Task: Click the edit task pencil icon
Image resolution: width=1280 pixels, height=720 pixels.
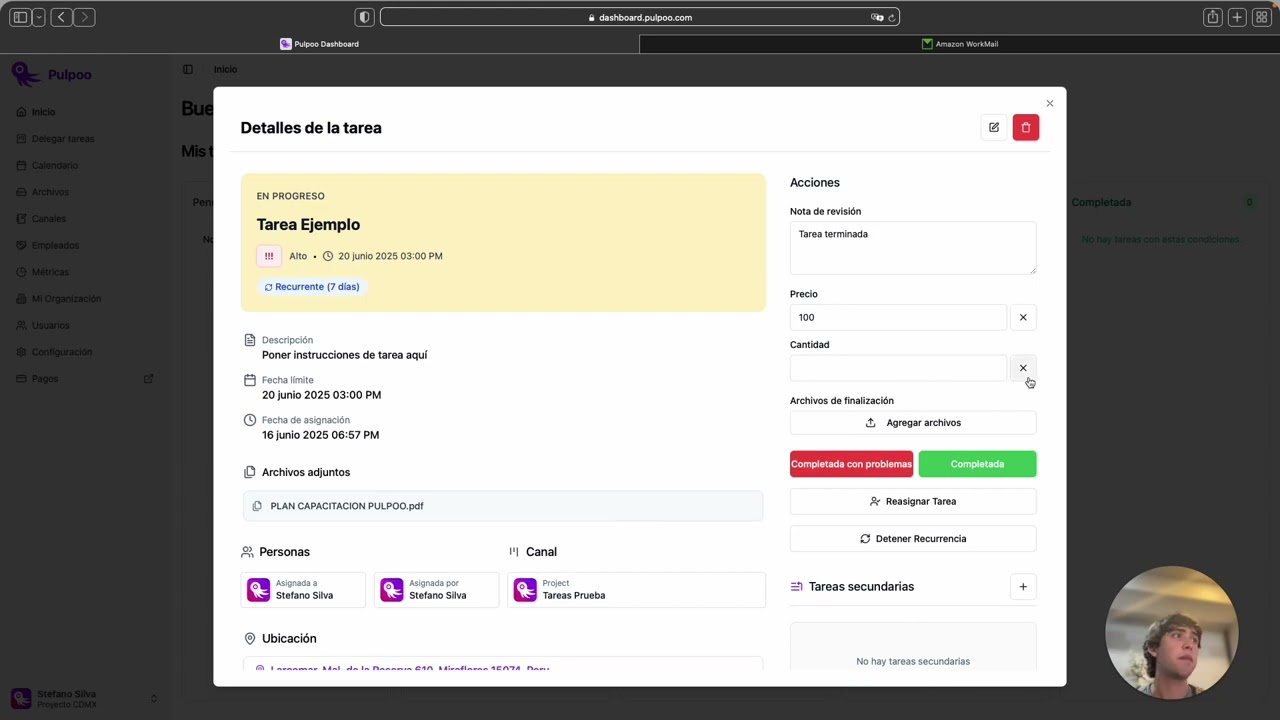Action: click(993, 127)
